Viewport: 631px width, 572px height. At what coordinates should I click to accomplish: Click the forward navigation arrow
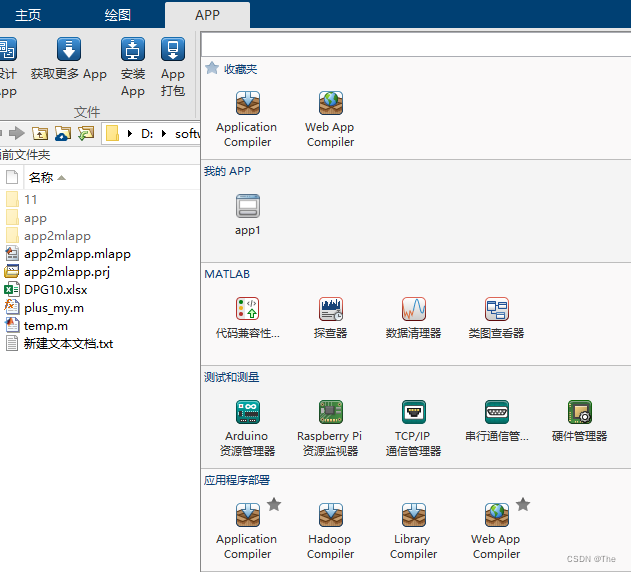tap(17, 133)
